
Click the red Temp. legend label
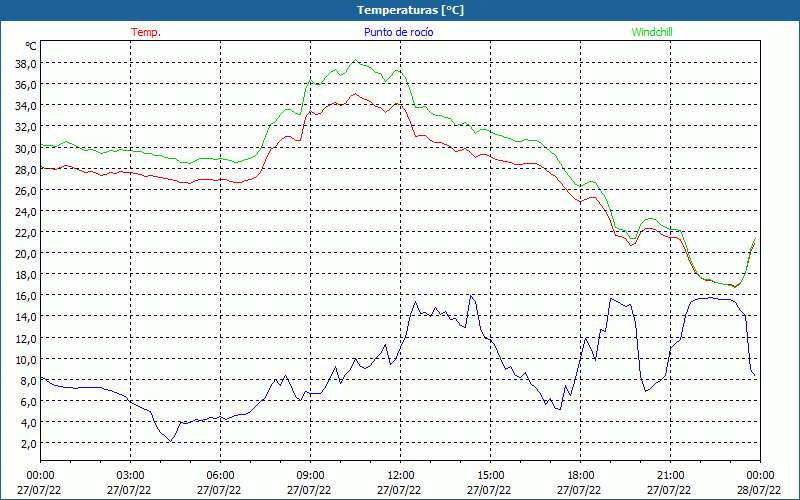(146, 32)
